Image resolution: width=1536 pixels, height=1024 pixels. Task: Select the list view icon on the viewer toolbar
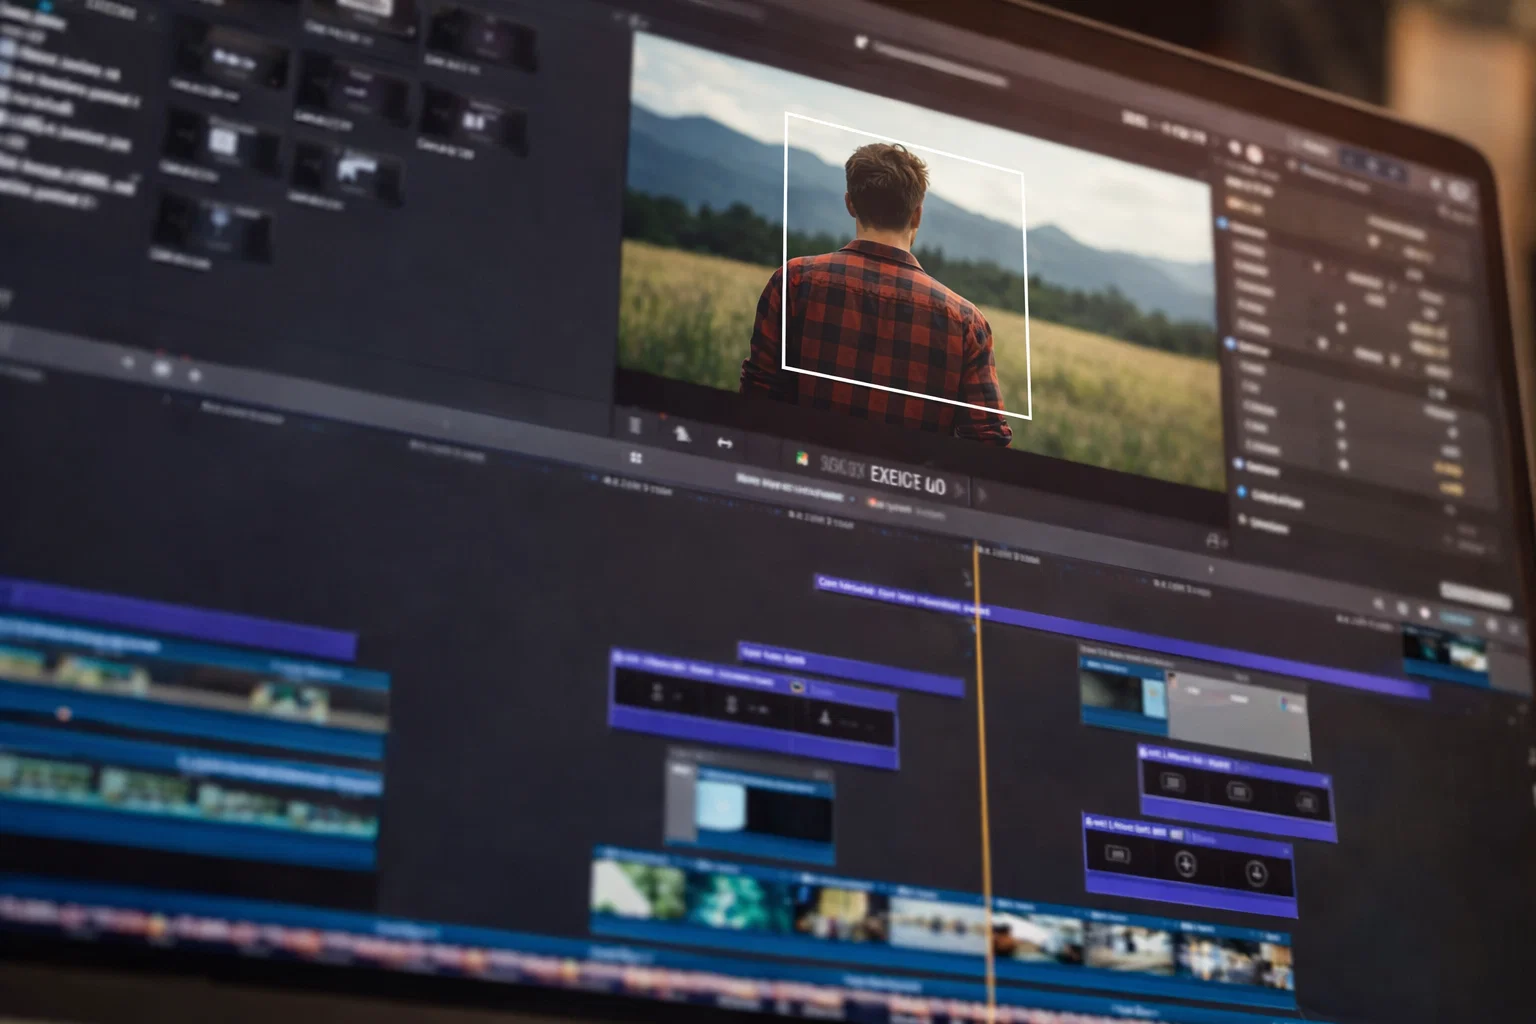635,423
